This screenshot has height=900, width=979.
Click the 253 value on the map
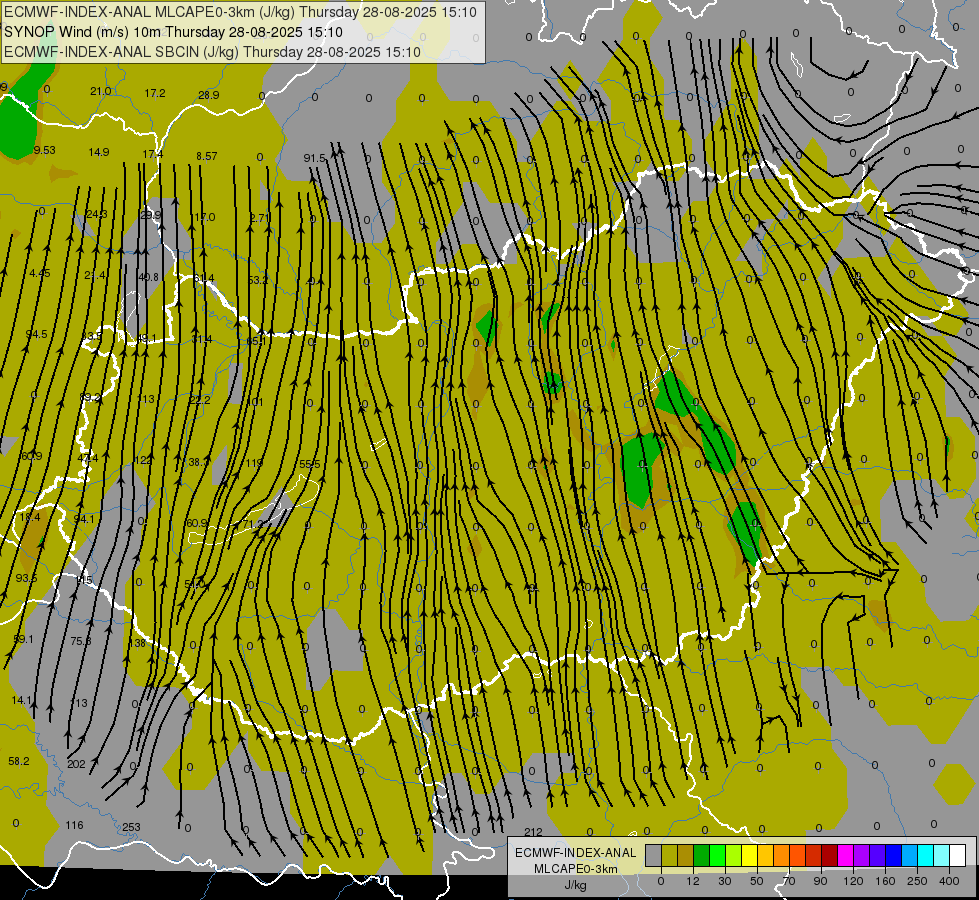131,827
